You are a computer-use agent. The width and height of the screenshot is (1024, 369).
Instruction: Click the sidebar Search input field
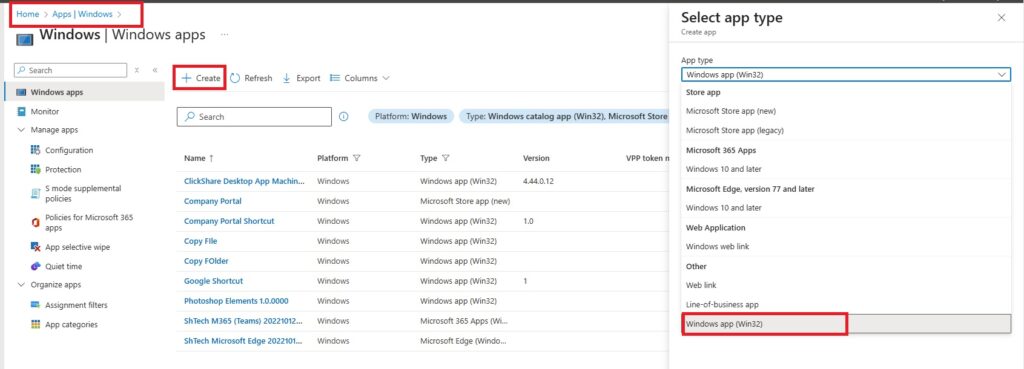pyautogui.click(x=71, y=70)
